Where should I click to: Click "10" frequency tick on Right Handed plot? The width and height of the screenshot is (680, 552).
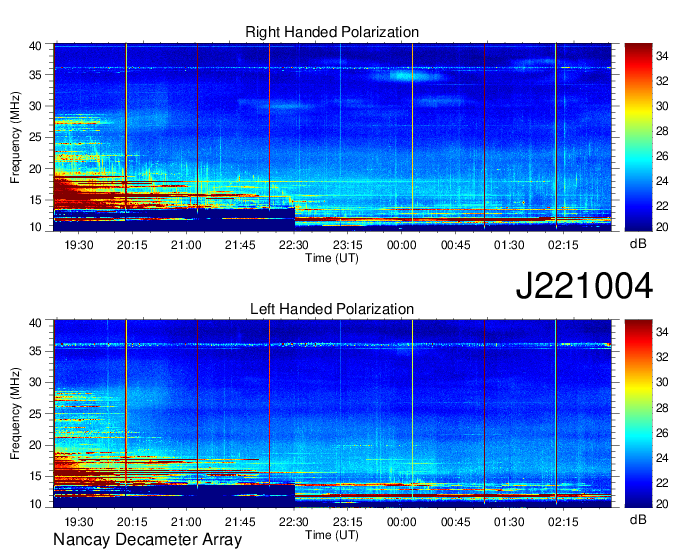click(x=35, y=227)
